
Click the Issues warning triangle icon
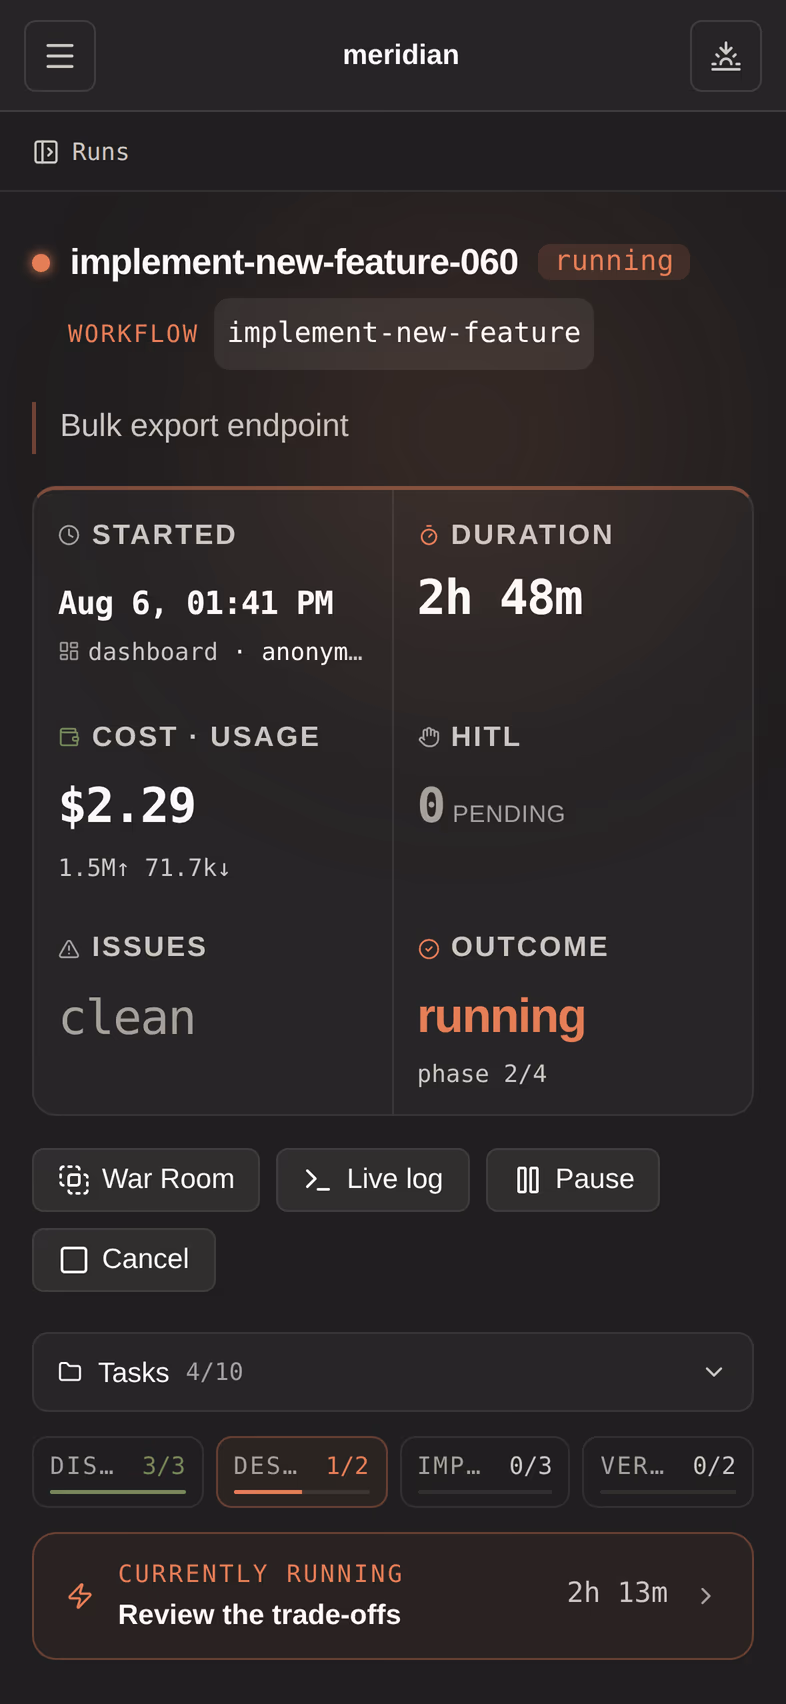pyautogui.click(x=69, y=949)
